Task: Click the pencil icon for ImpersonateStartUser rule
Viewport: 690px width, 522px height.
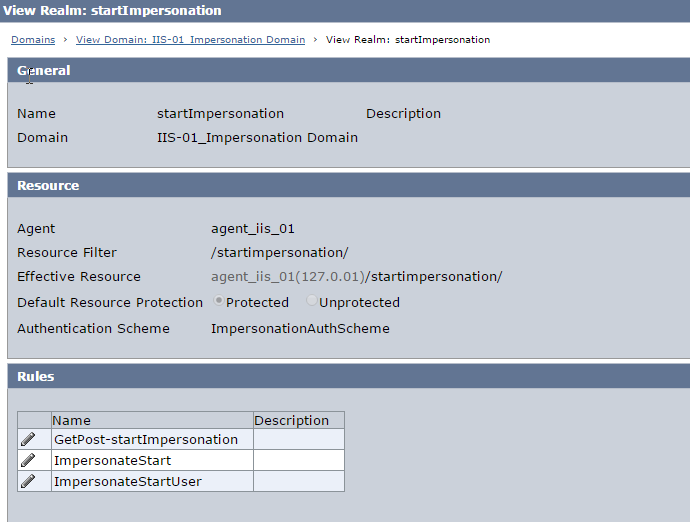Action: (28, 481)
